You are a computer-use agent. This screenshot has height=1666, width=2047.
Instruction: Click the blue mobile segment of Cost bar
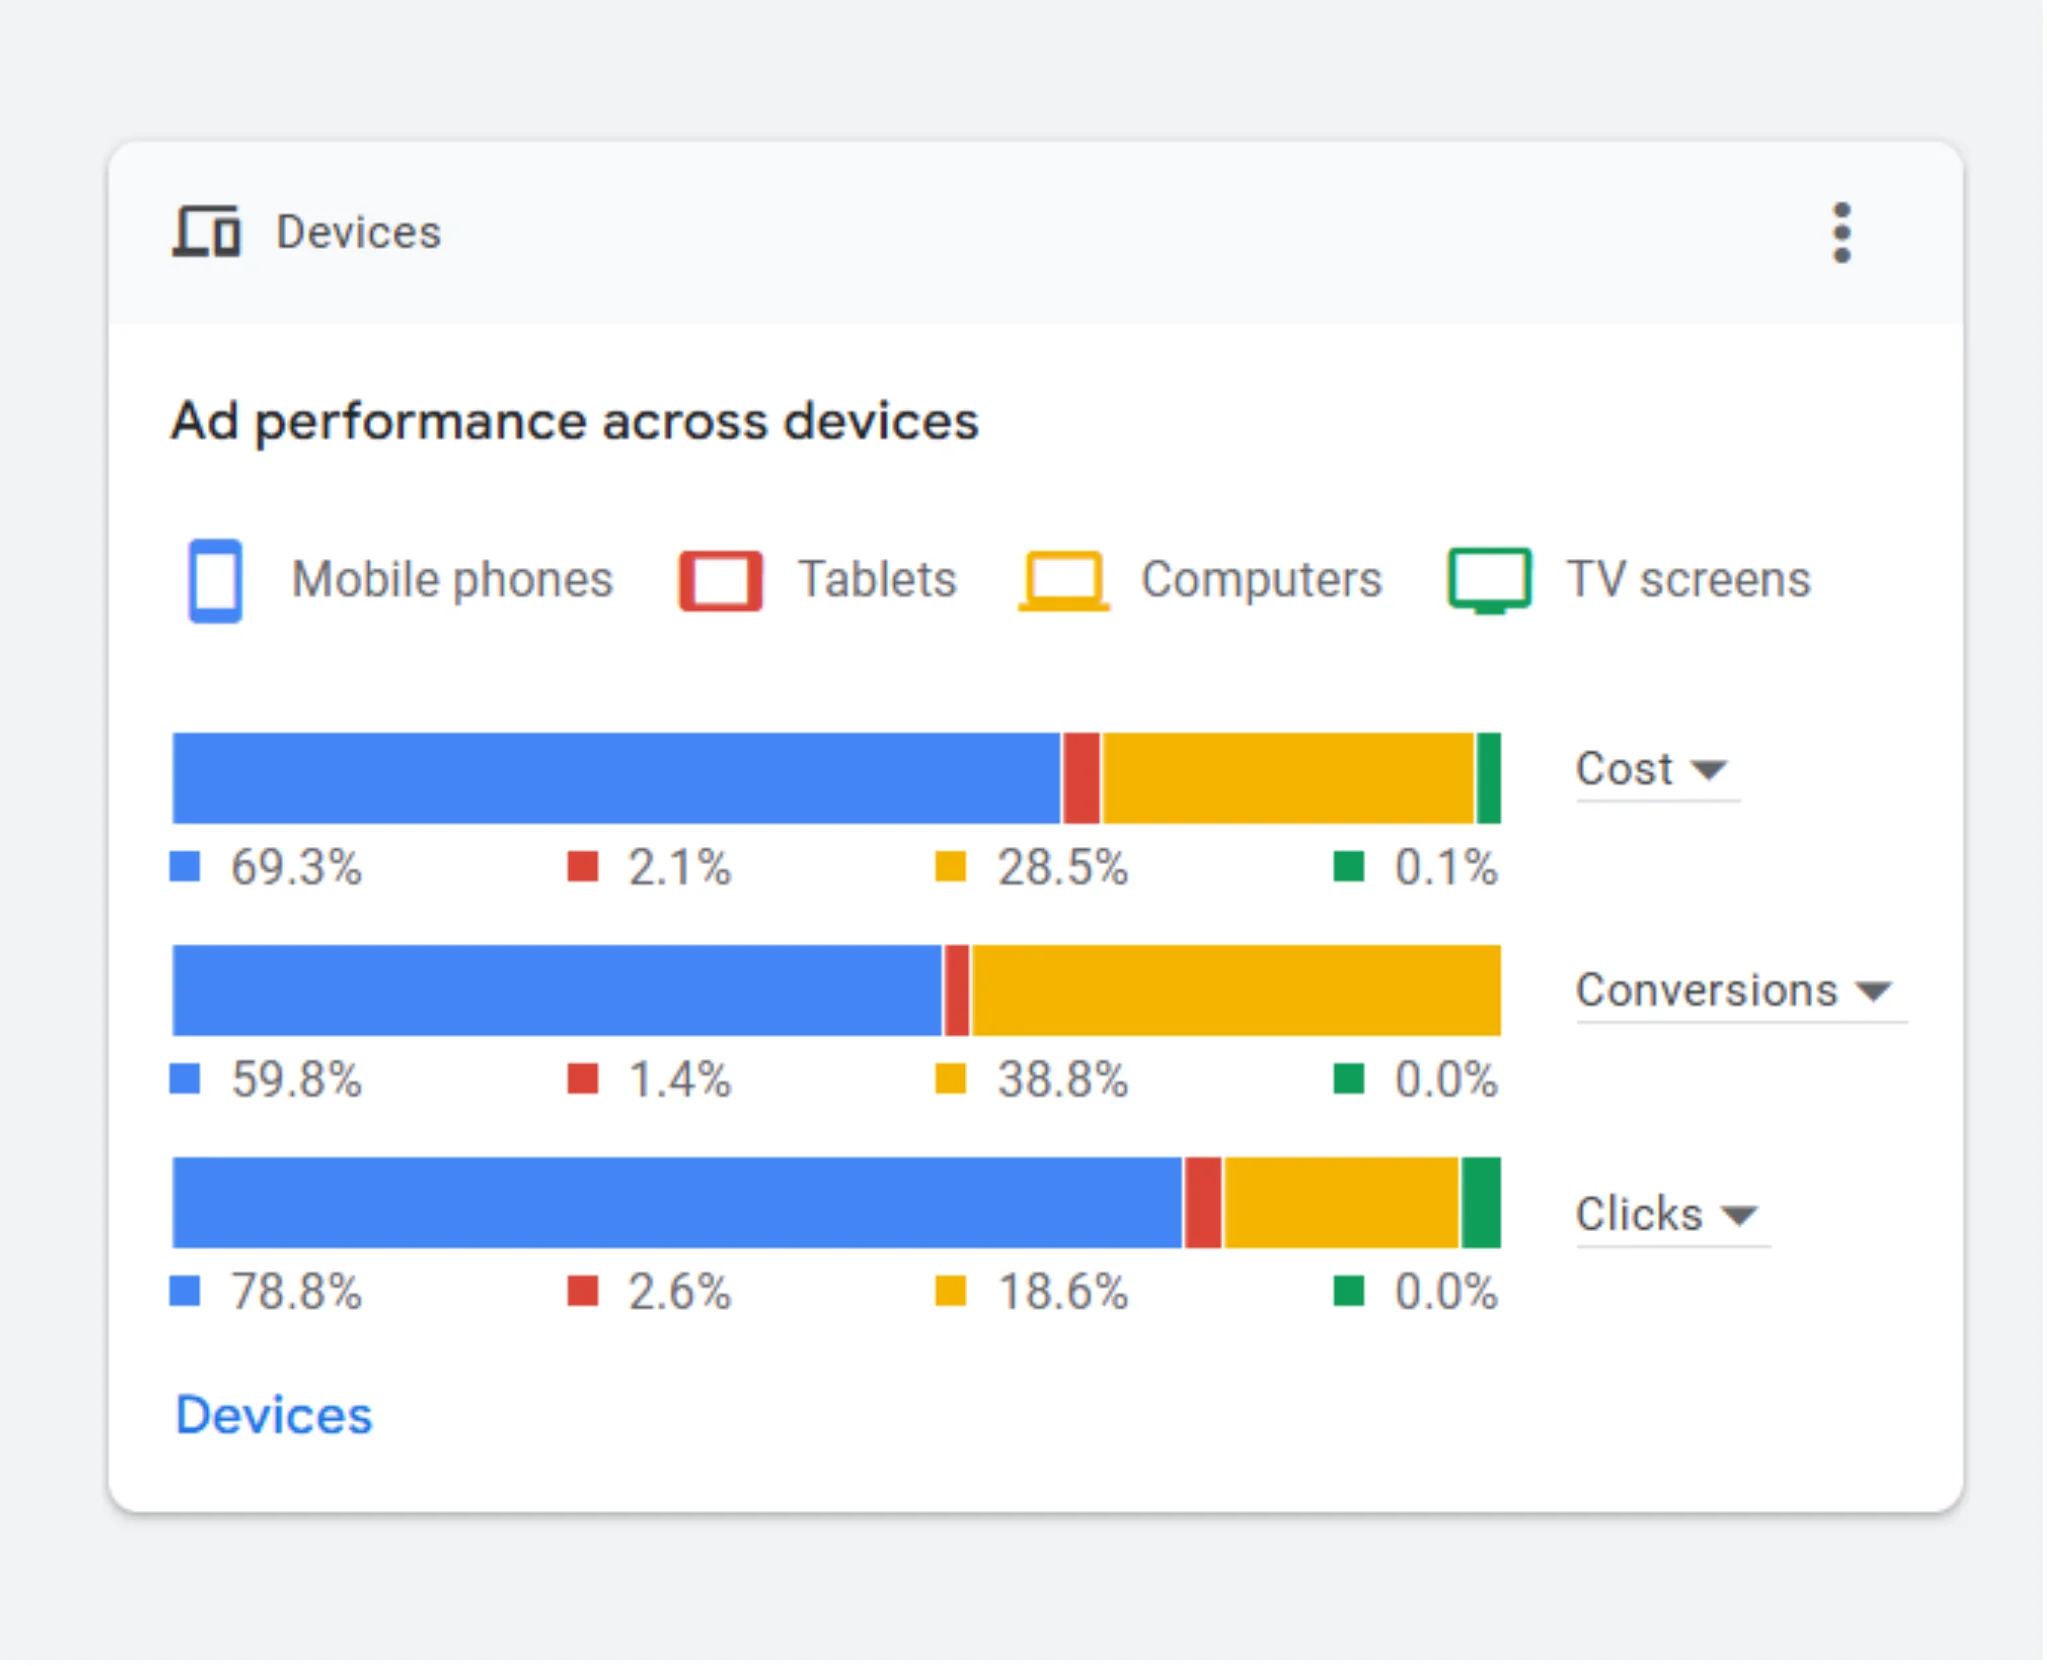coord(615,779)
